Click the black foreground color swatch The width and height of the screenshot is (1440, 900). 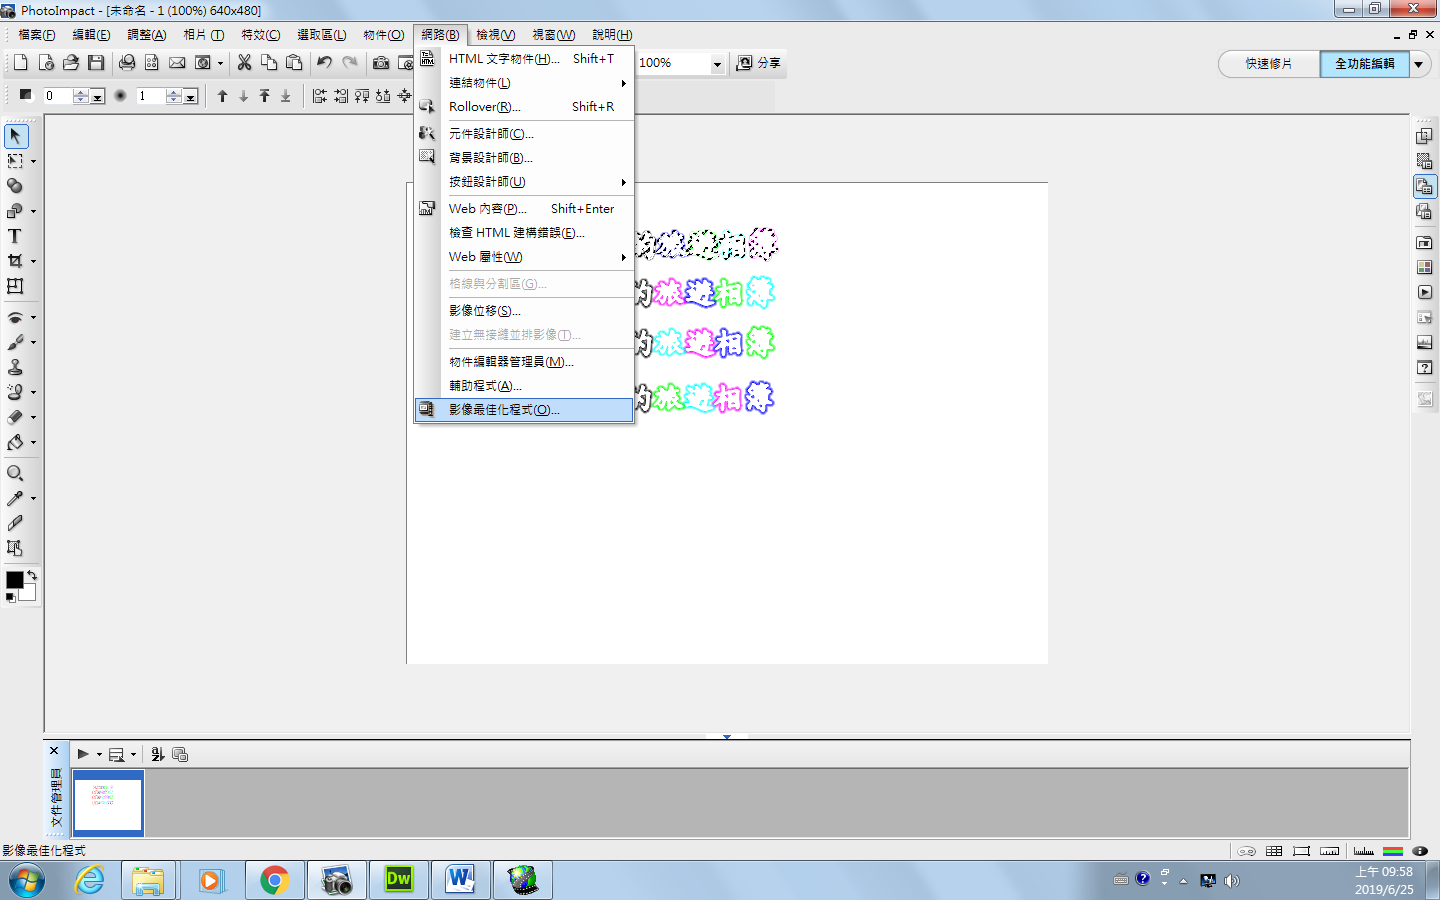[14, 581]
